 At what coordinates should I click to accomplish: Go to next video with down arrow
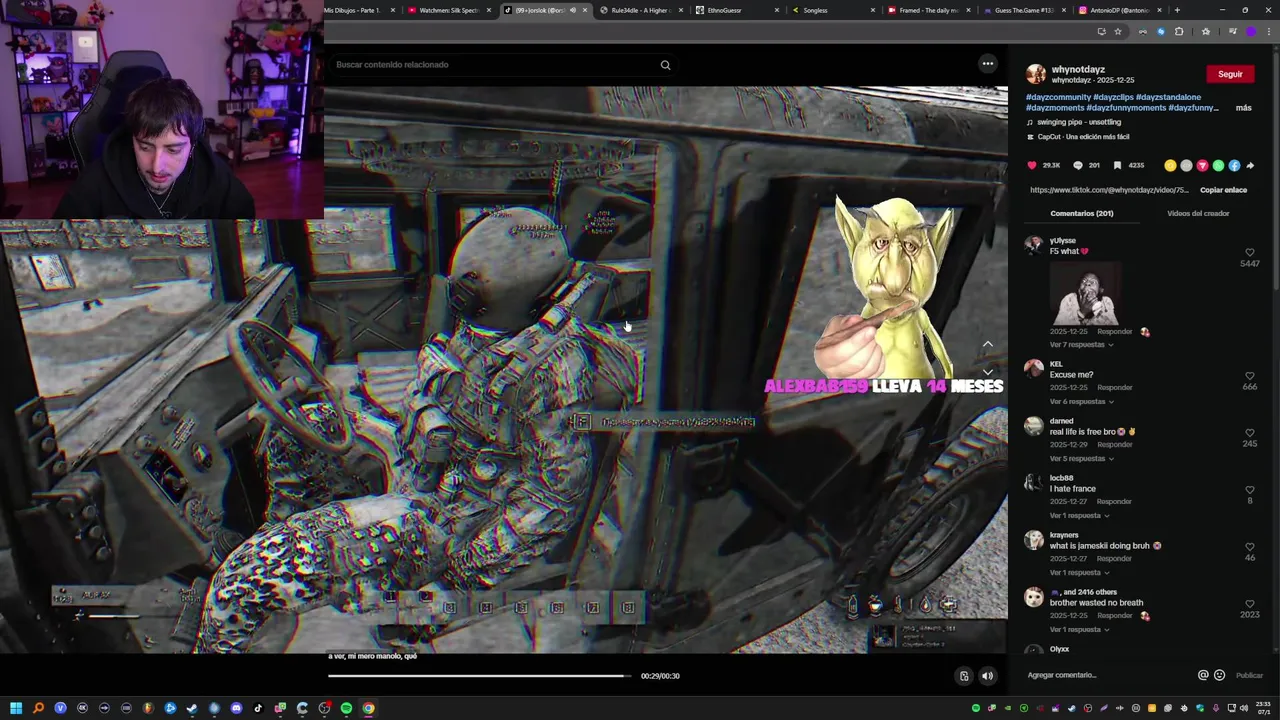[x=988, y=372]
